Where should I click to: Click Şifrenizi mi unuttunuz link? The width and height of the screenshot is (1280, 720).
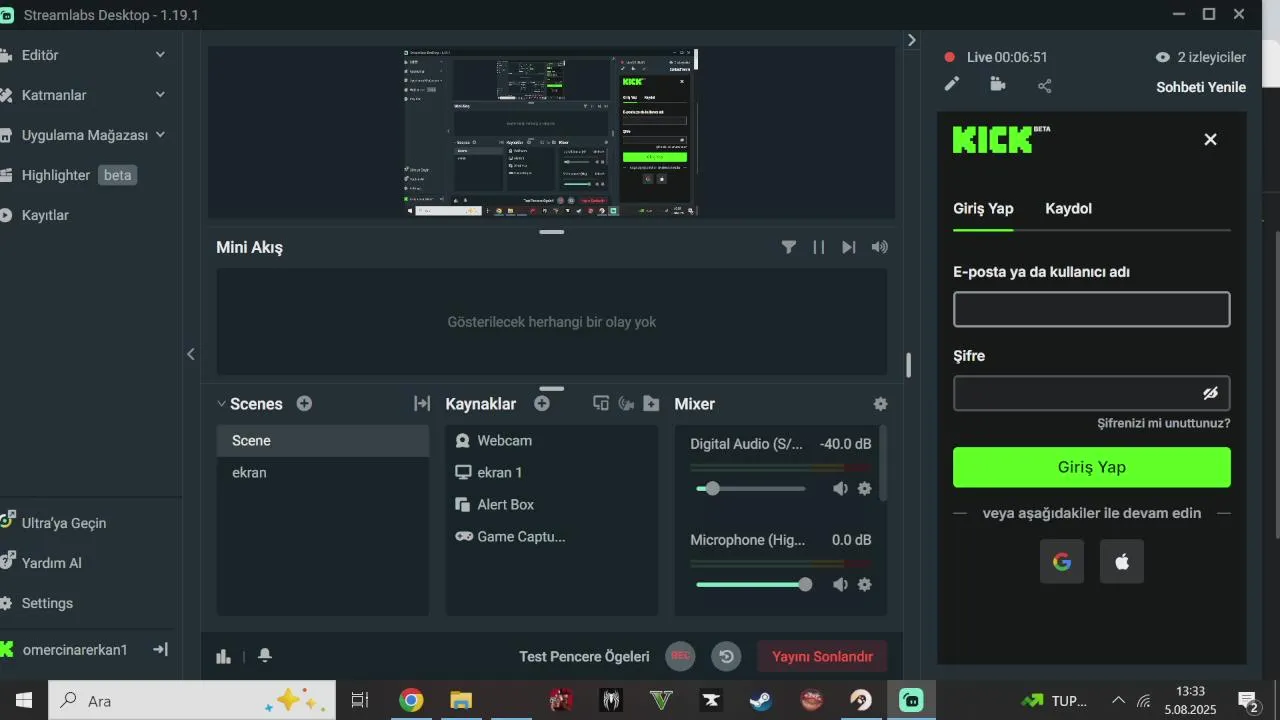pos(1164,423)
